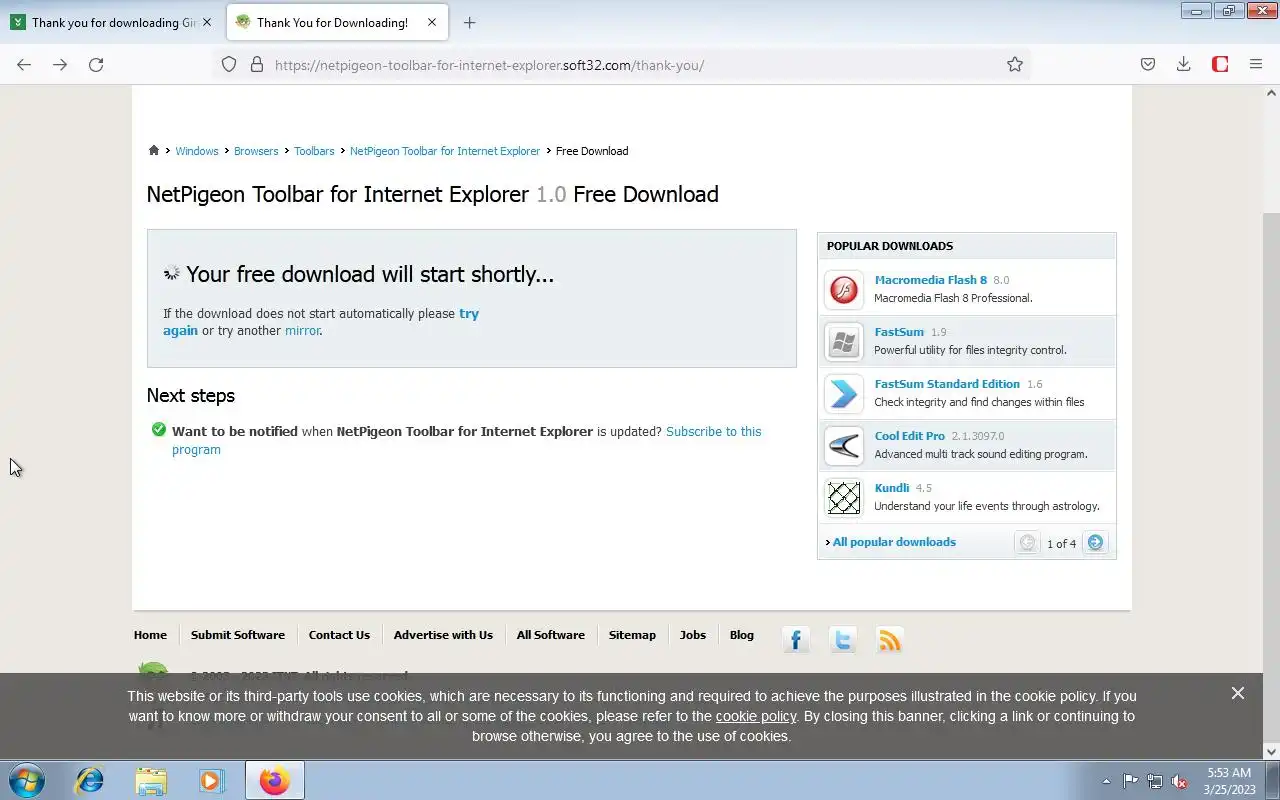The image size is (1280, 800).
Task: View site connection padlock info
Action: click(x=257, y=65)
